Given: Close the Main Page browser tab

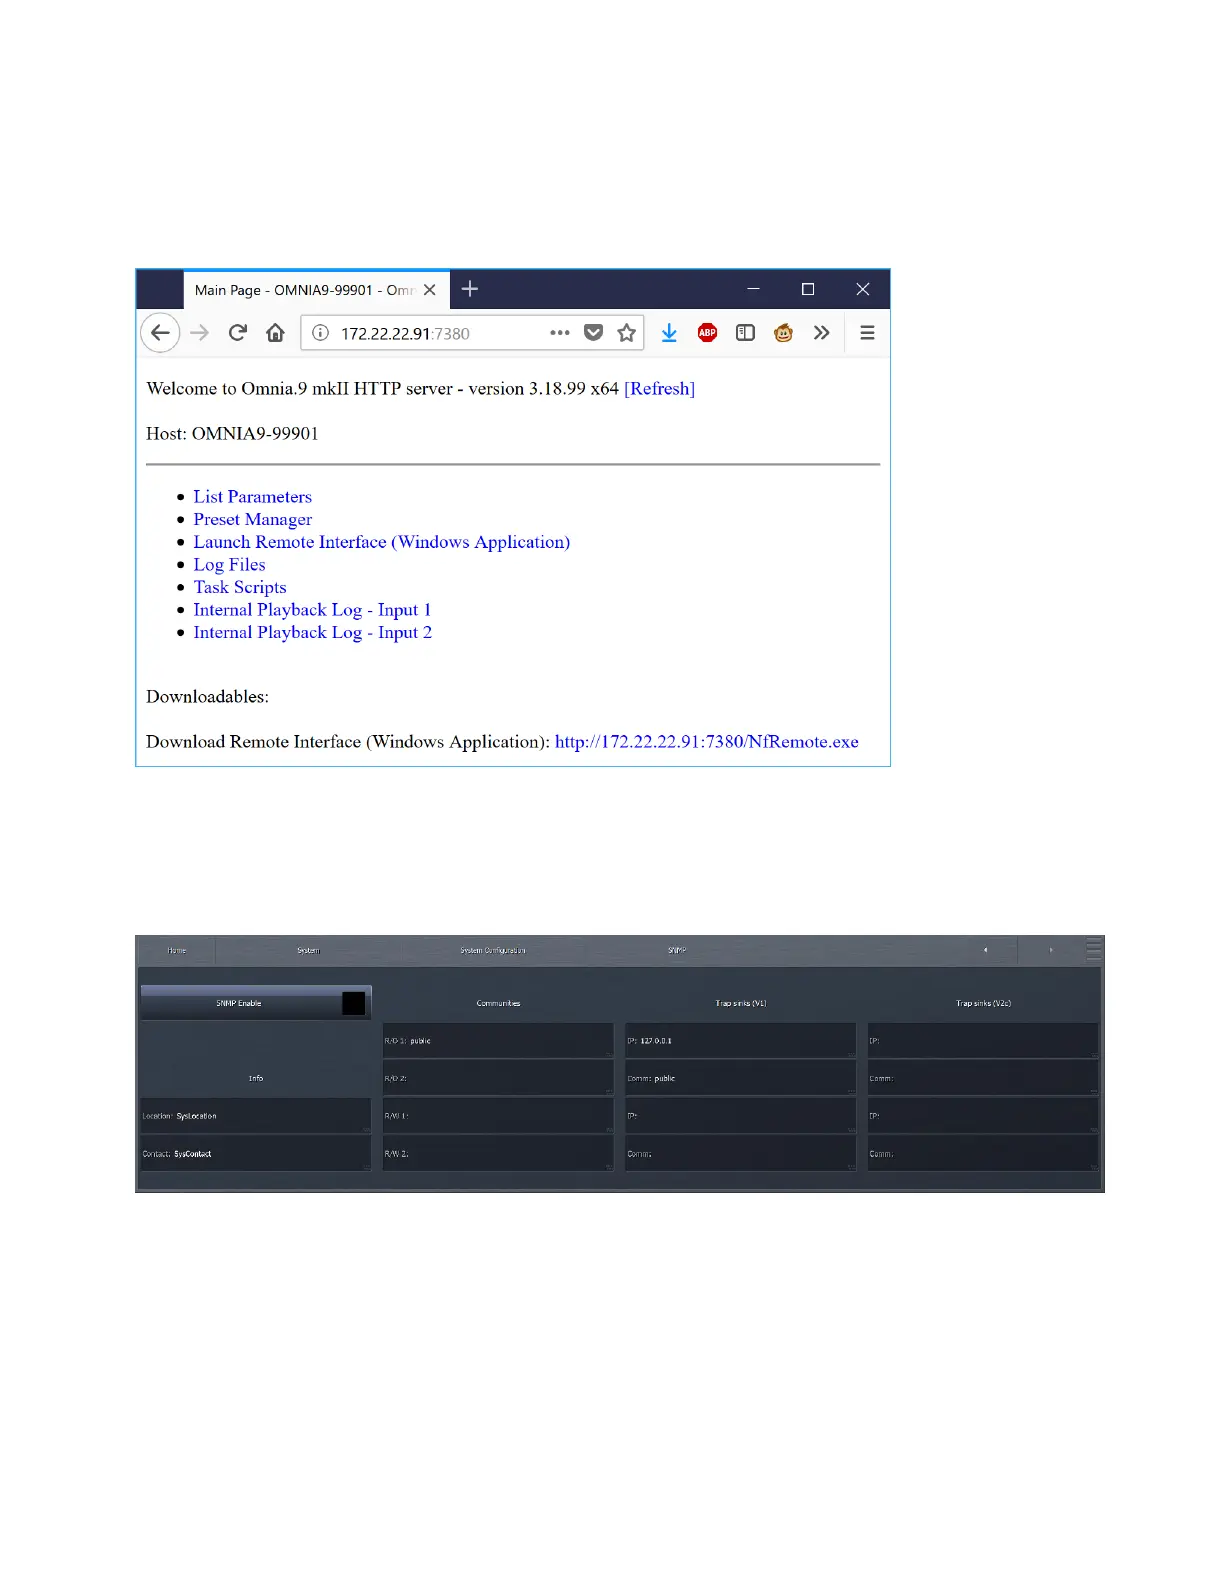Looking at the screenshot, I should [x=429, y=290].
